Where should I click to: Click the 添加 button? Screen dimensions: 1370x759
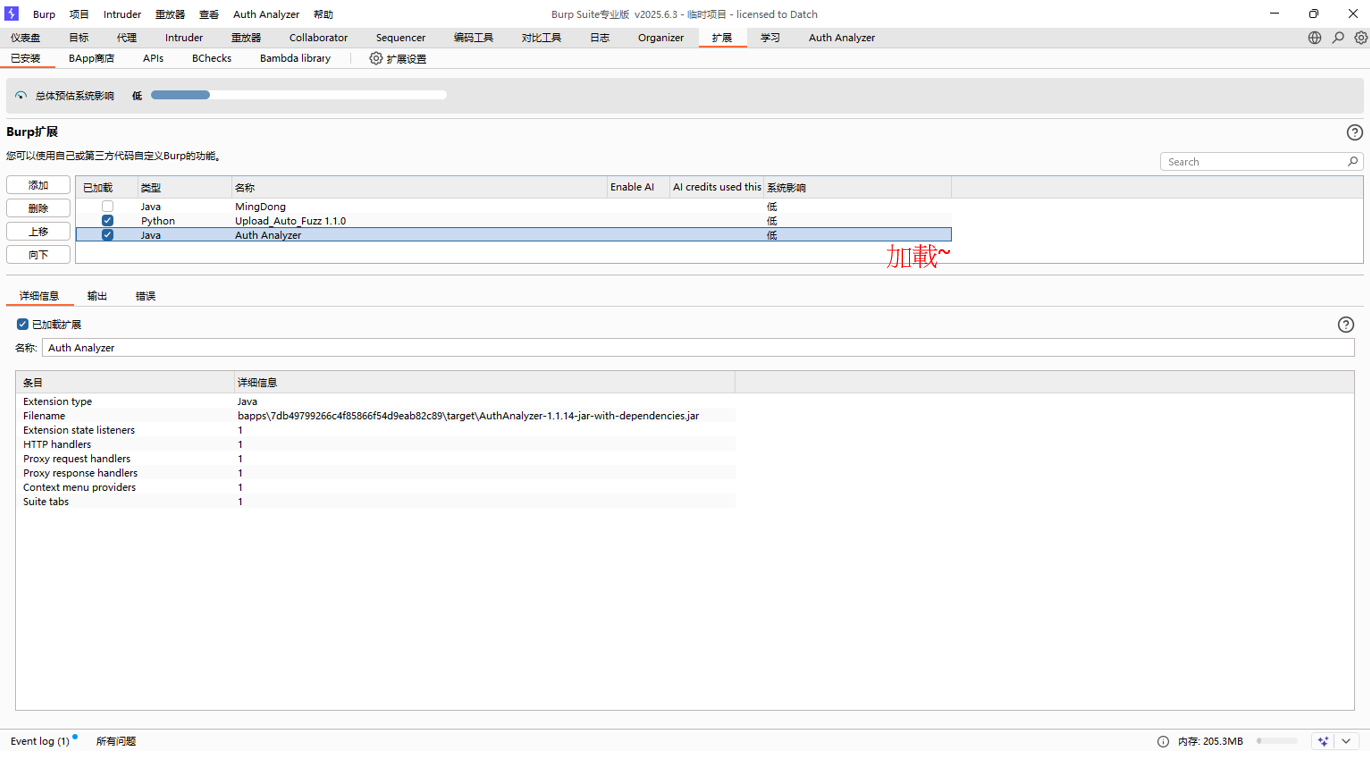38,185
